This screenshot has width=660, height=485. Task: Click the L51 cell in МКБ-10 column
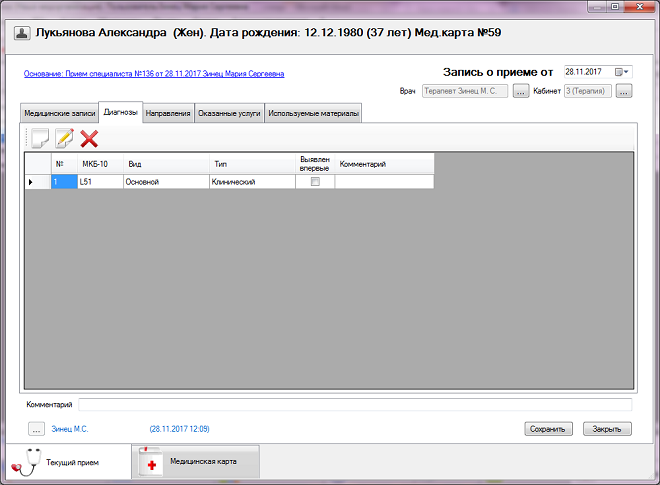point(100,182)
